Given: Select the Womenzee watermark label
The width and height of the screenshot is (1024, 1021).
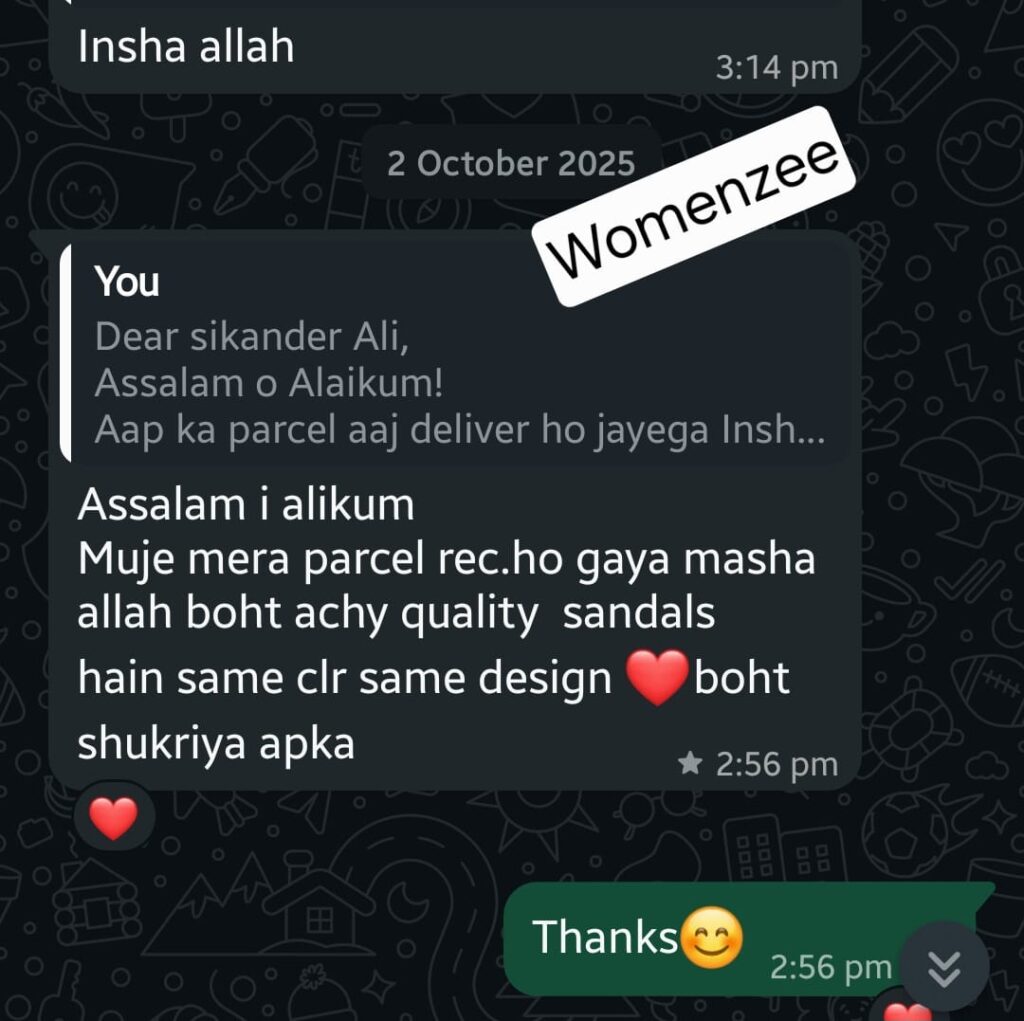Looking at the screenshot, I should [694, 206].
